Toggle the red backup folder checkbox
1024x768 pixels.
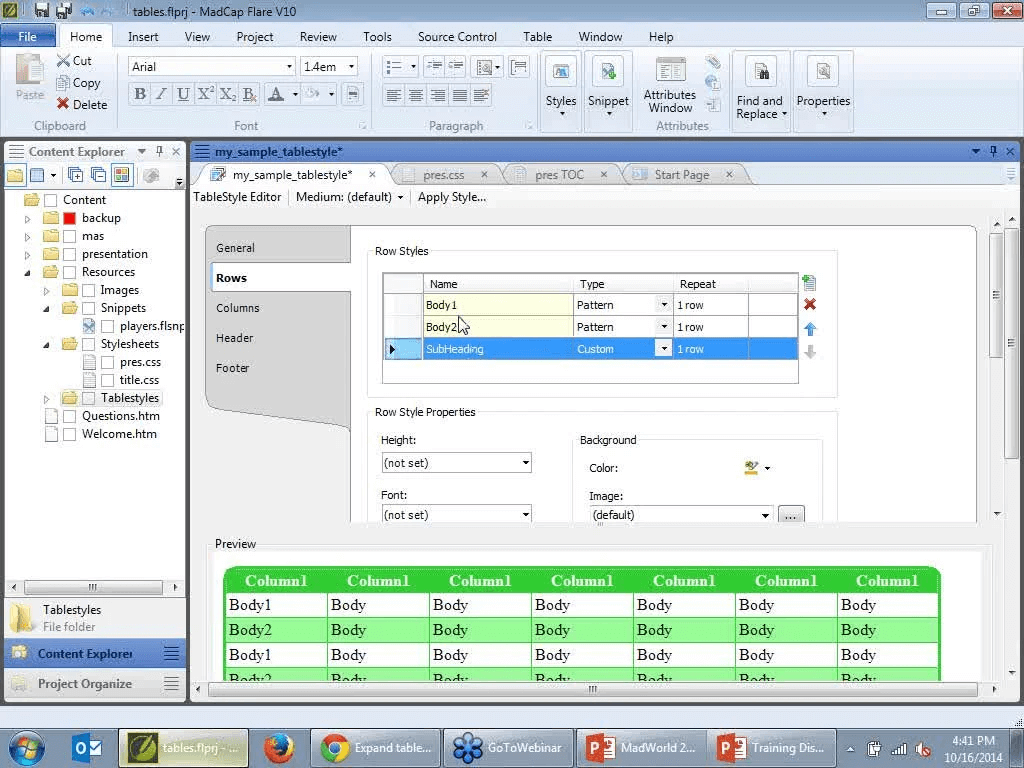(x=70, y=218)
